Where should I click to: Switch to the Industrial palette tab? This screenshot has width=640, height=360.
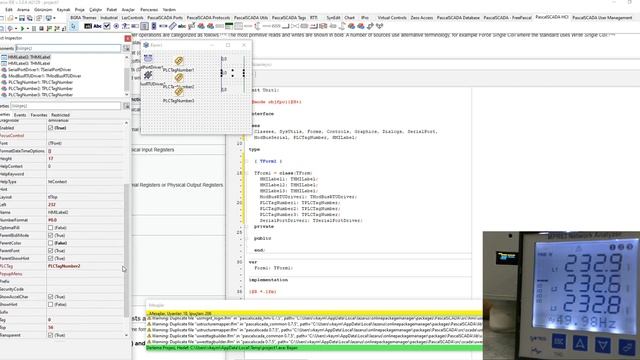tap(109, 18)
